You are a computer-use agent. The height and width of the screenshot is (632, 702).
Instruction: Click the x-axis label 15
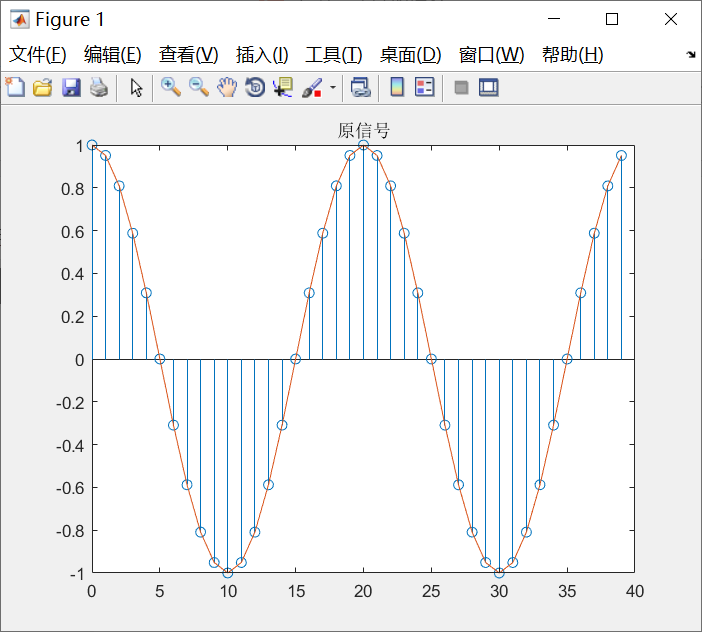pyautogui.click(x=296, y=592)
